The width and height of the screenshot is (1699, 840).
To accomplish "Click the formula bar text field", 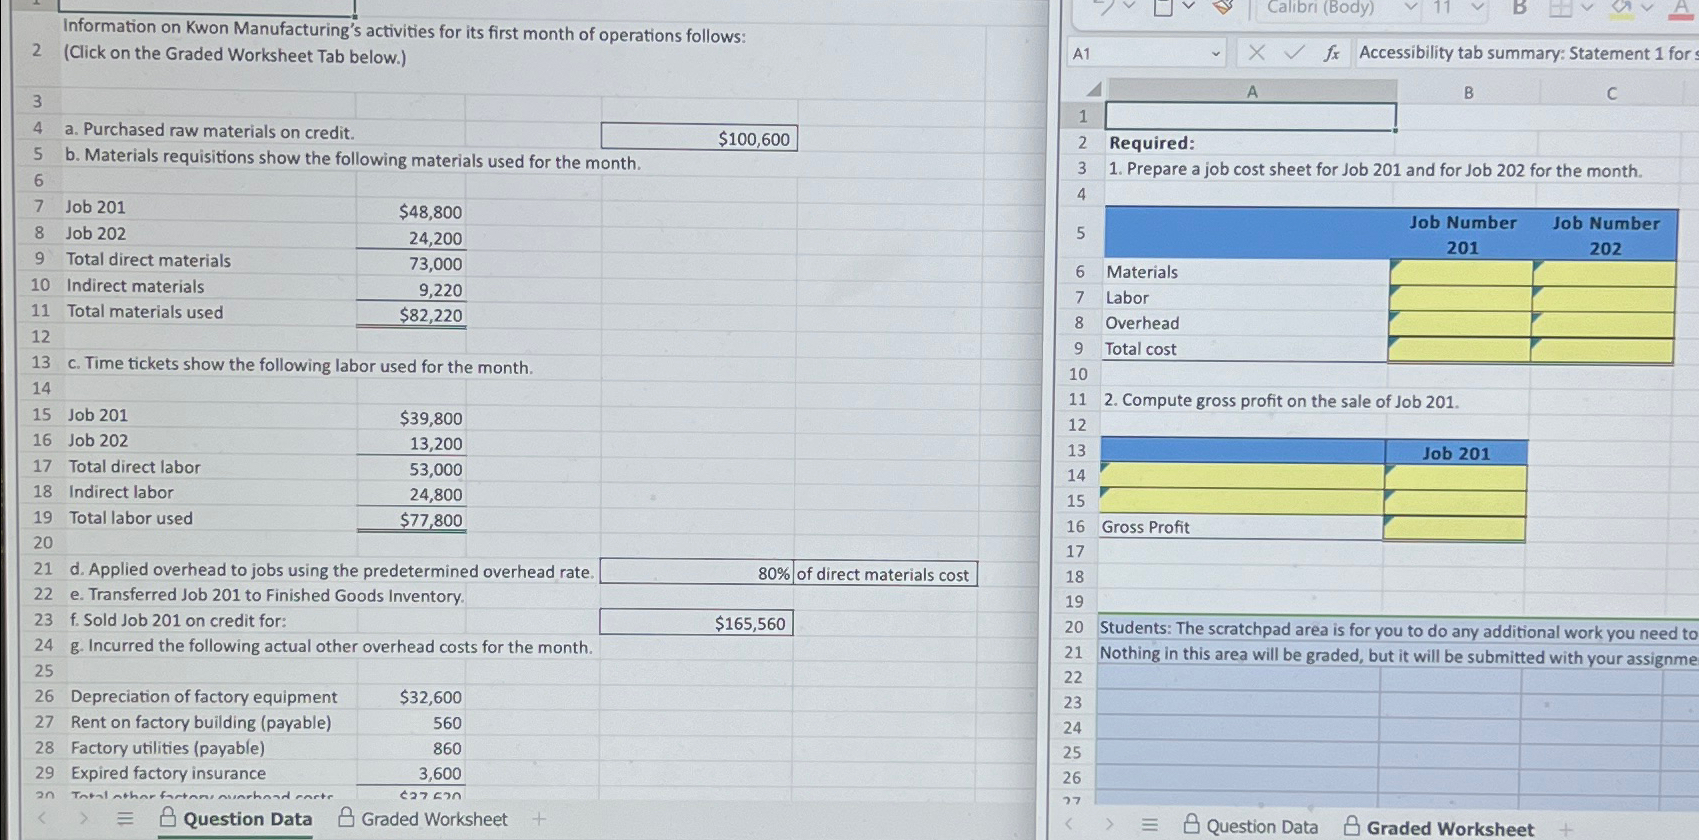I will 1526,53.
